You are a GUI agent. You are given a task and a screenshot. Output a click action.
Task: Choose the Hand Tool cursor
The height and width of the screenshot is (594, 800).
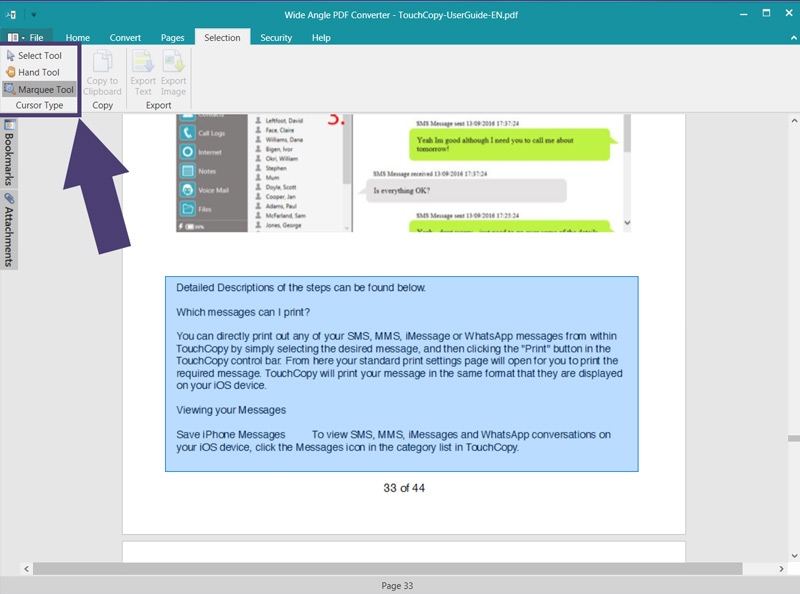(x=33, y=72)
